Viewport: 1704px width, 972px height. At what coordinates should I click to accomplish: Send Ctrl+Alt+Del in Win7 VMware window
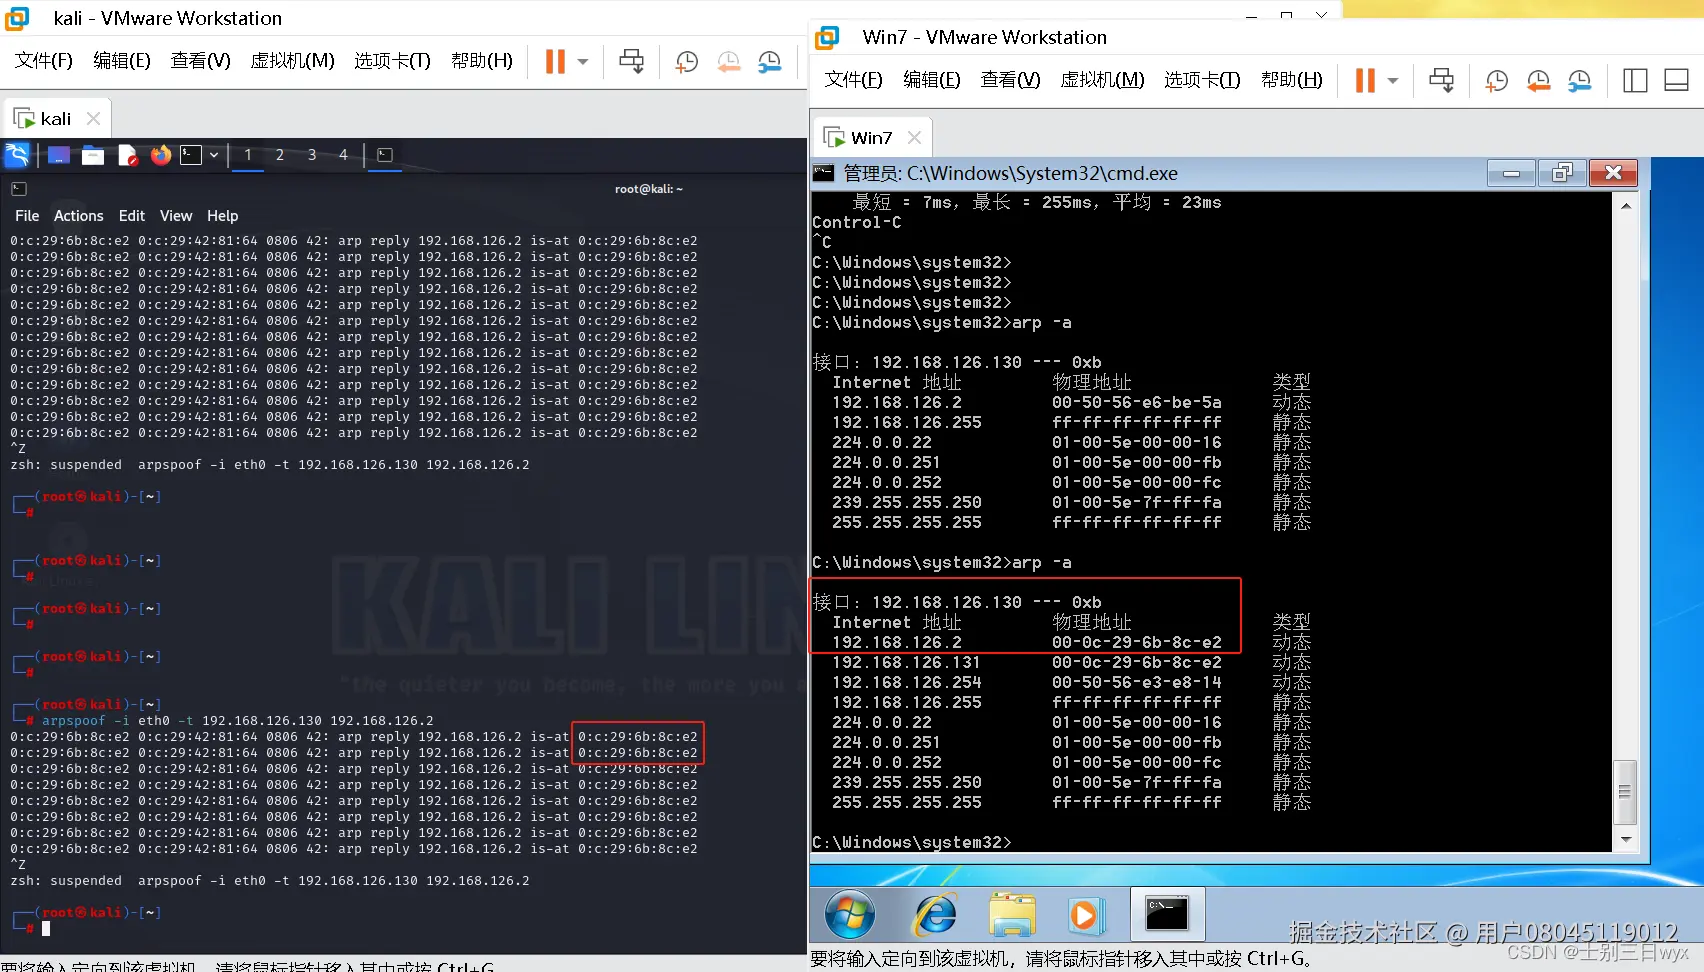point(1441,80)
